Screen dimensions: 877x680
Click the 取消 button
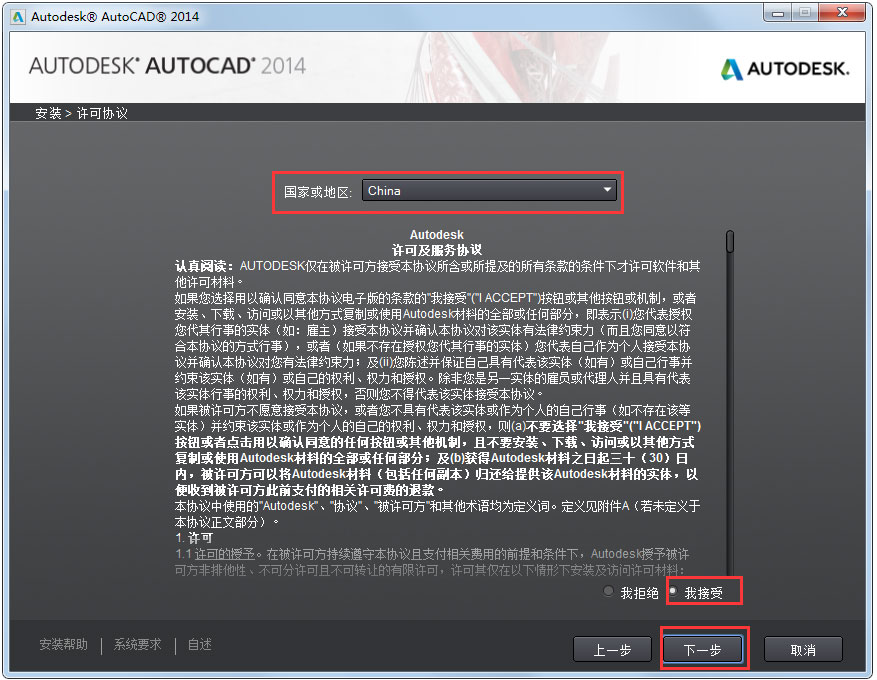tap(803, 650)
